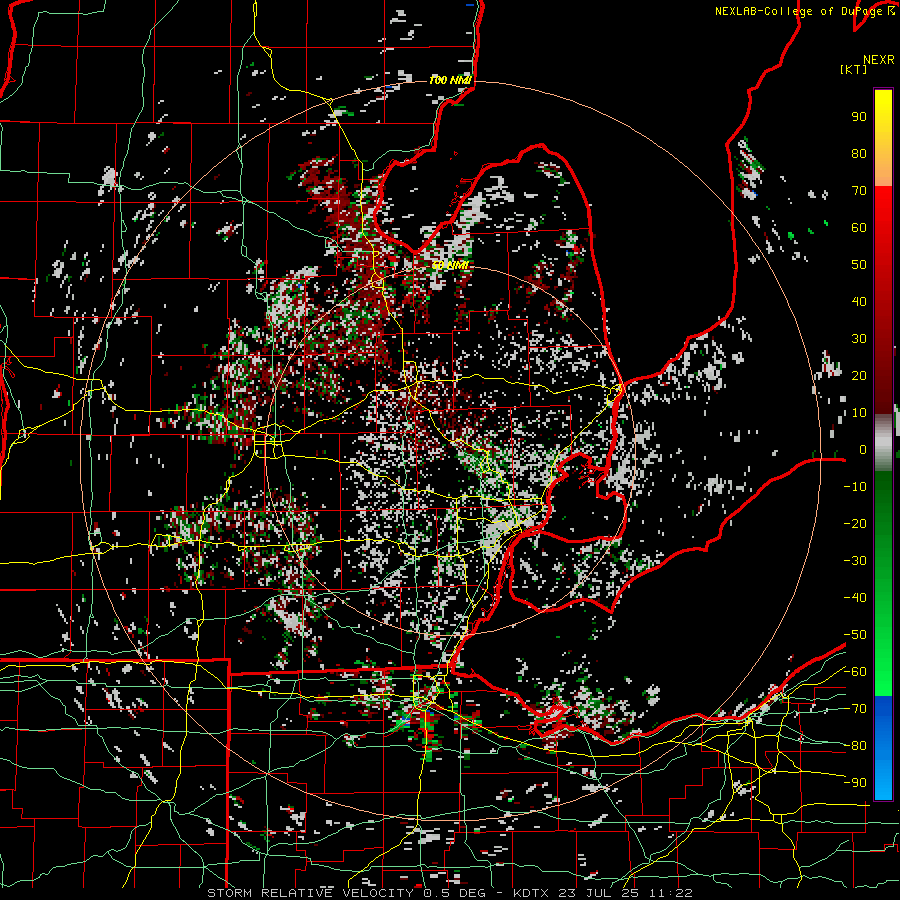Select the 60 value on velocity scale
The height and width of the screenshot is (900, 900).
859,228
